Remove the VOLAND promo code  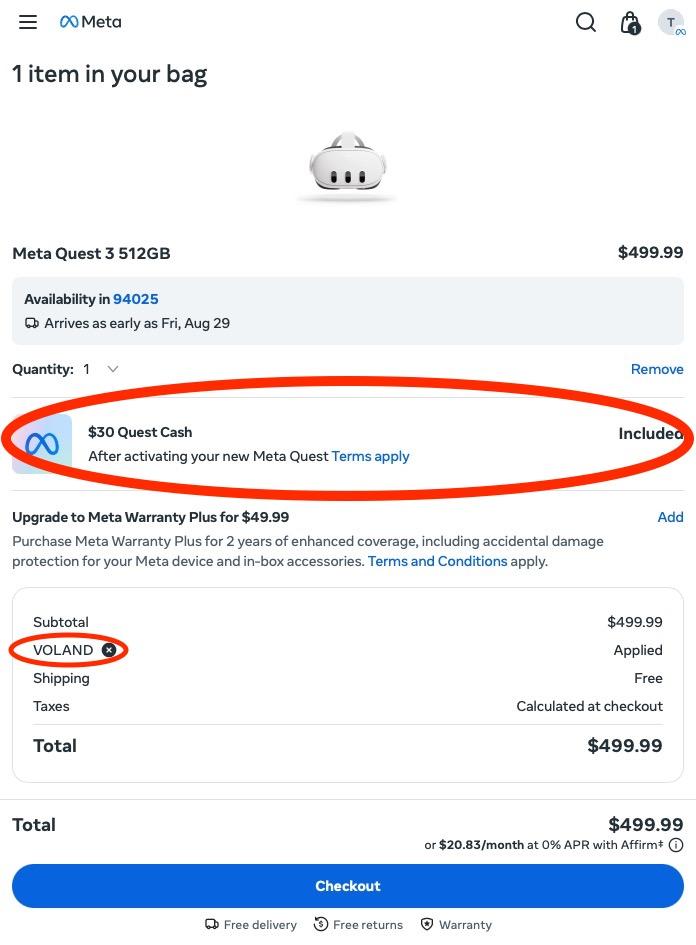(109, 650)
